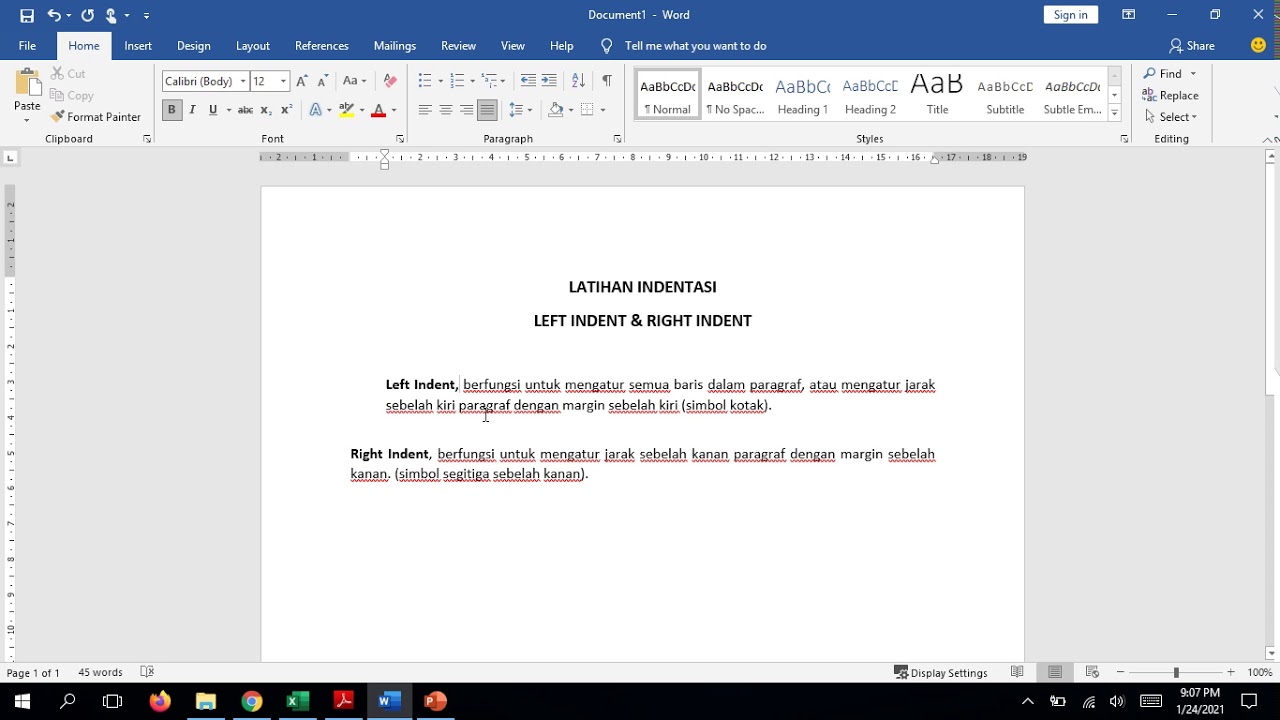Viewport: 1280px width, 720px height.
Task: Switch to the Design tab
Action: coord(194,46)
